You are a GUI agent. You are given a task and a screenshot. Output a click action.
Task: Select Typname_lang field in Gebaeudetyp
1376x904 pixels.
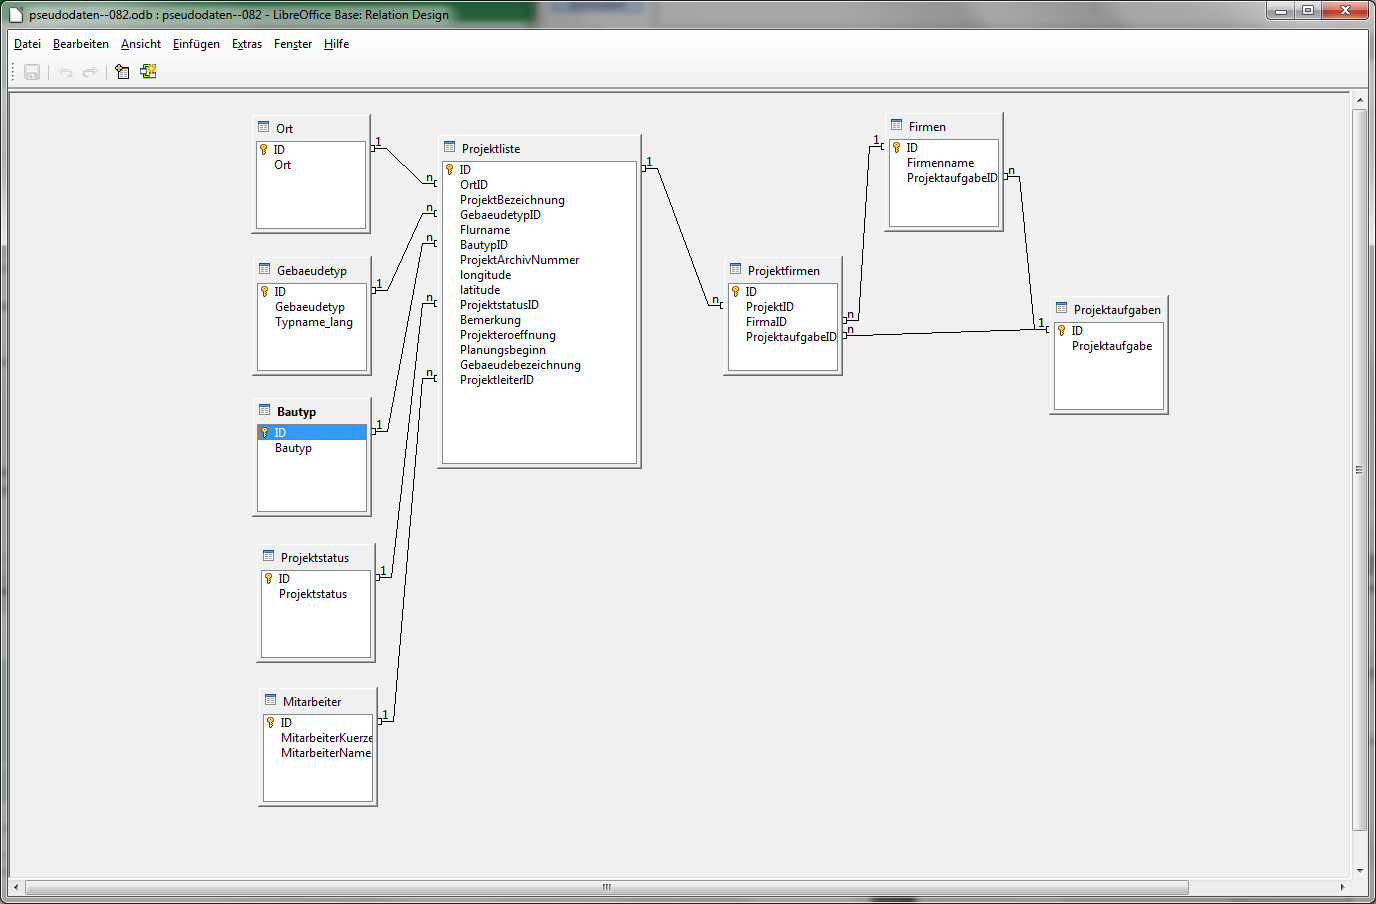pos(312,322)
